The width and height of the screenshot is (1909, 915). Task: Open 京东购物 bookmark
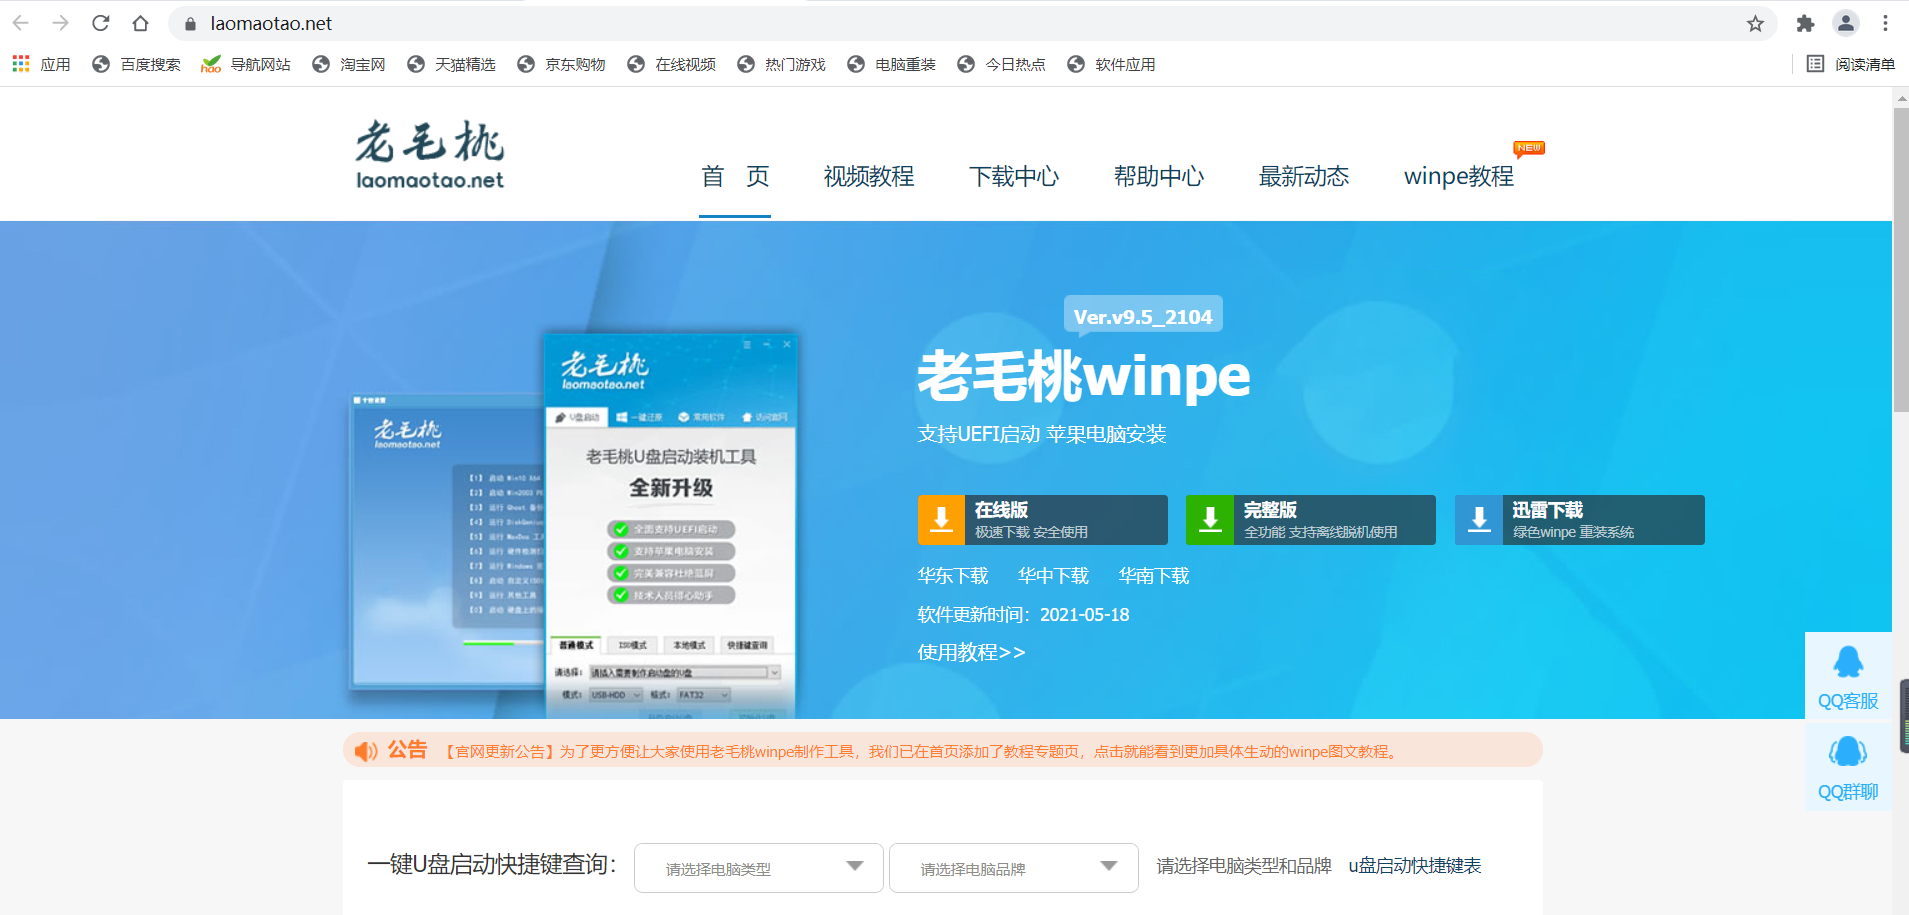pos(561,64)
